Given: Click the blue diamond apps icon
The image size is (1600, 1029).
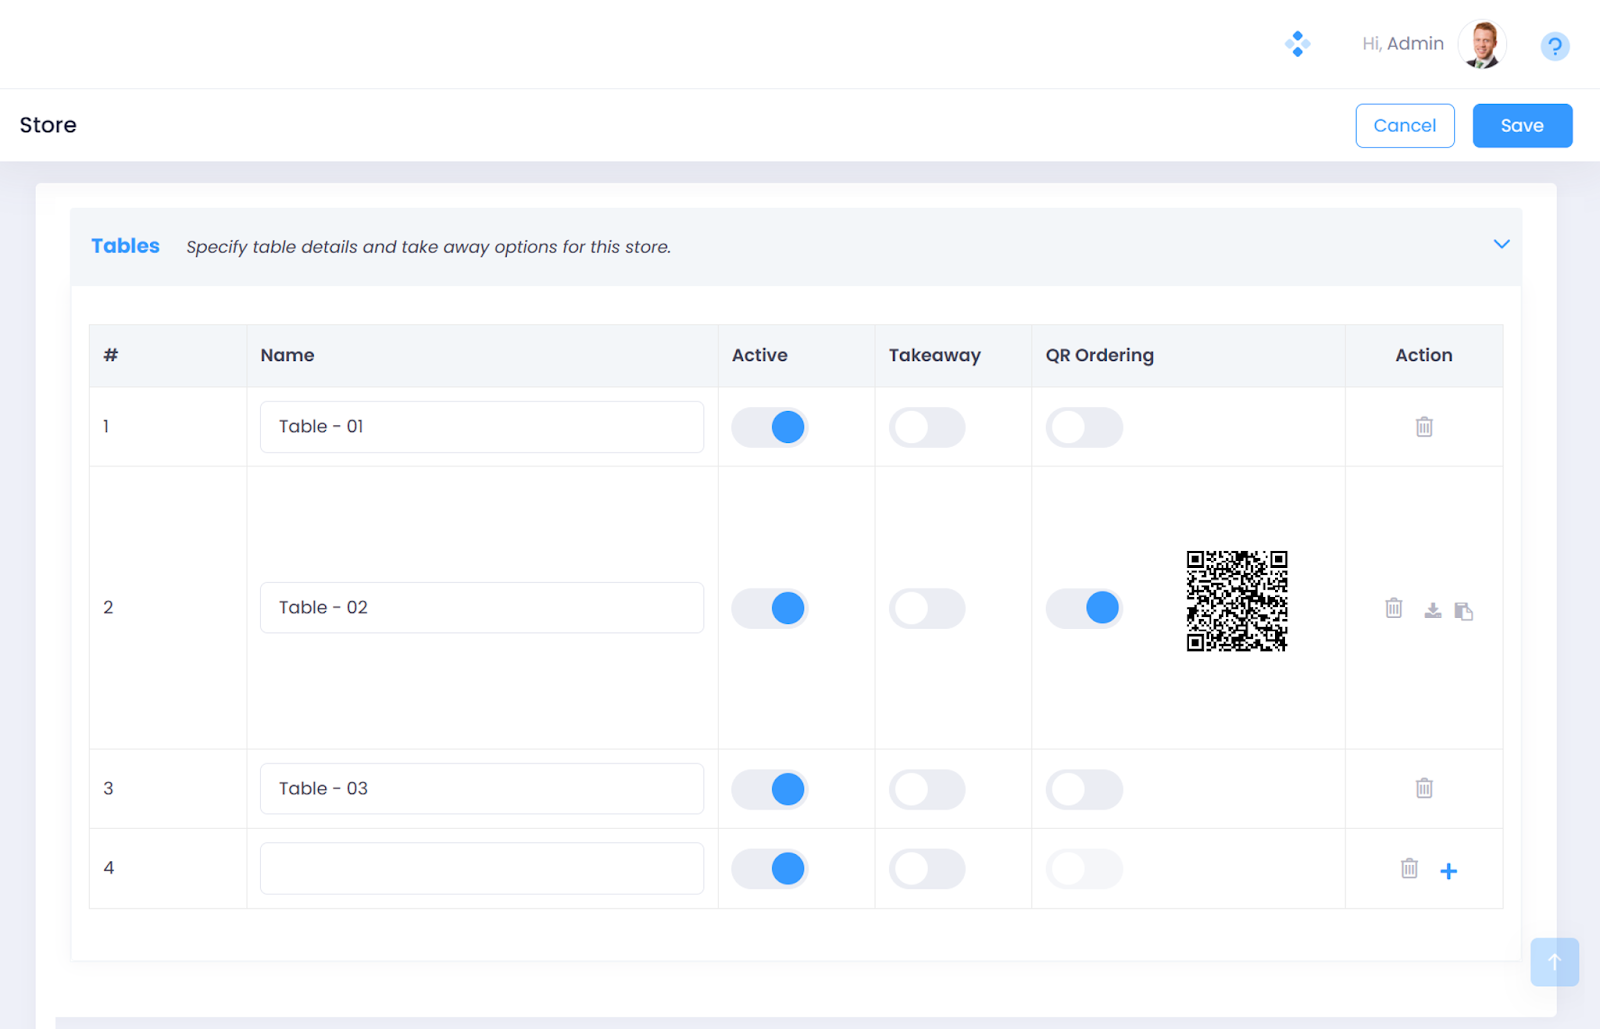Looking at the screenshot, I should [1297, 44].
